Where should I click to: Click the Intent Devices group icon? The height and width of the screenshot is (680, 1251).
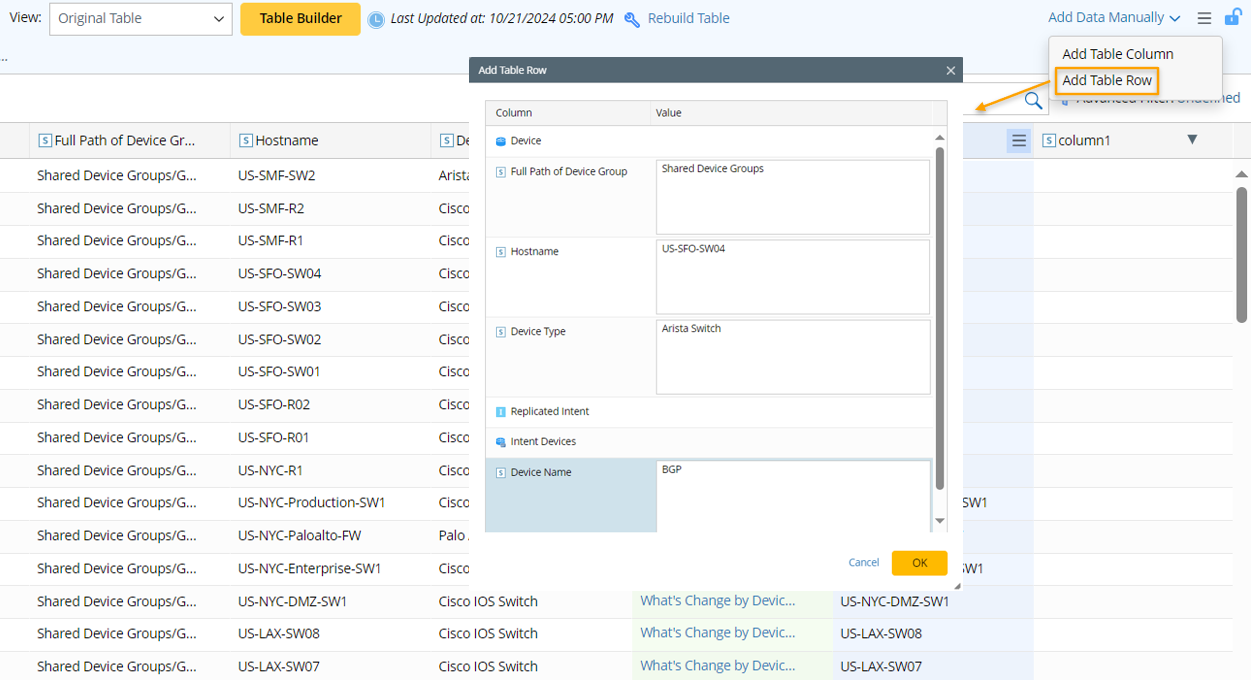(x=501, y=442)
